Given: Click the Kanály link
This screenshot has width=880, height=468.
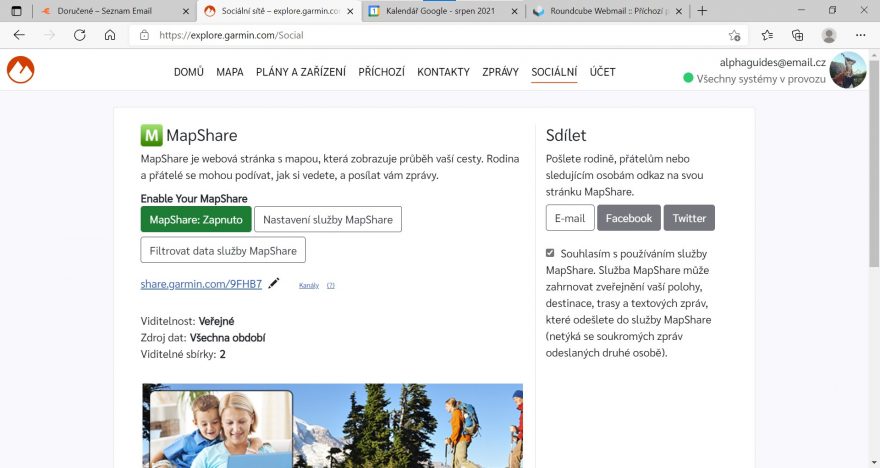Looking at the screenshot, I should coord(309,285).
